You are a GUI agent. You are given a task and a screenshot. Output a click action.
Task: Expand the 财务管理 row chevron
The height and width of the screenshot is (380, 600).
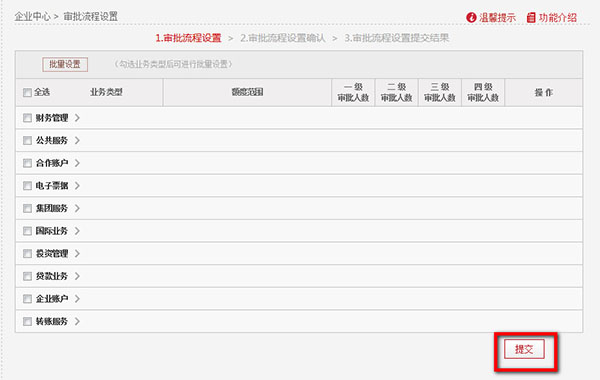click(77, 118)
